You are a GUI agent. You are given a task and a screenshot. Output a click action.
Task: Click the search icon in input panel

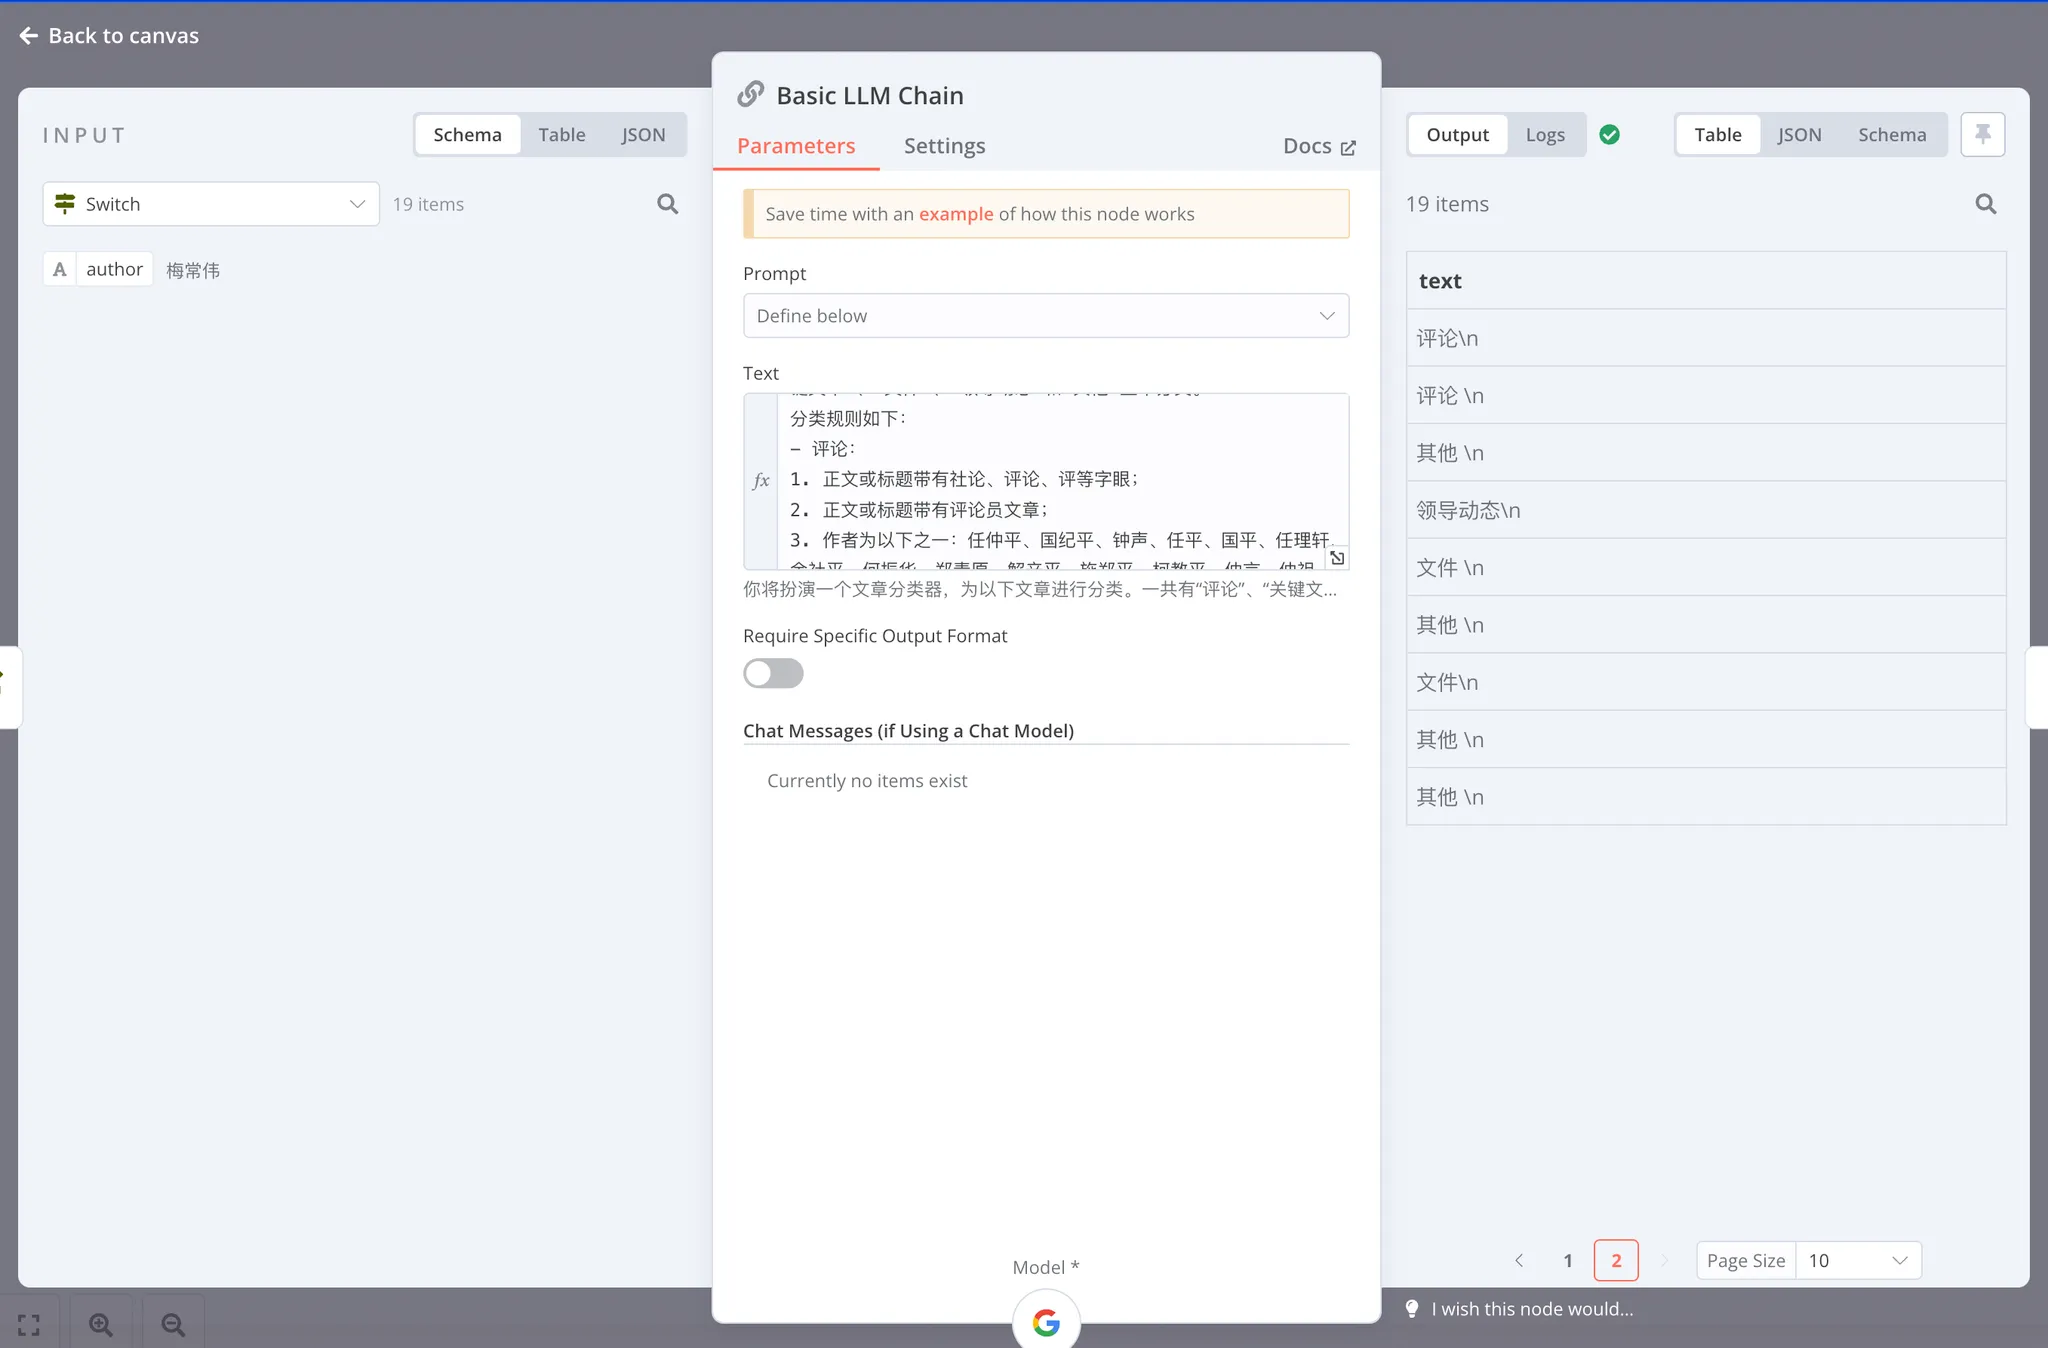point(667,204)
